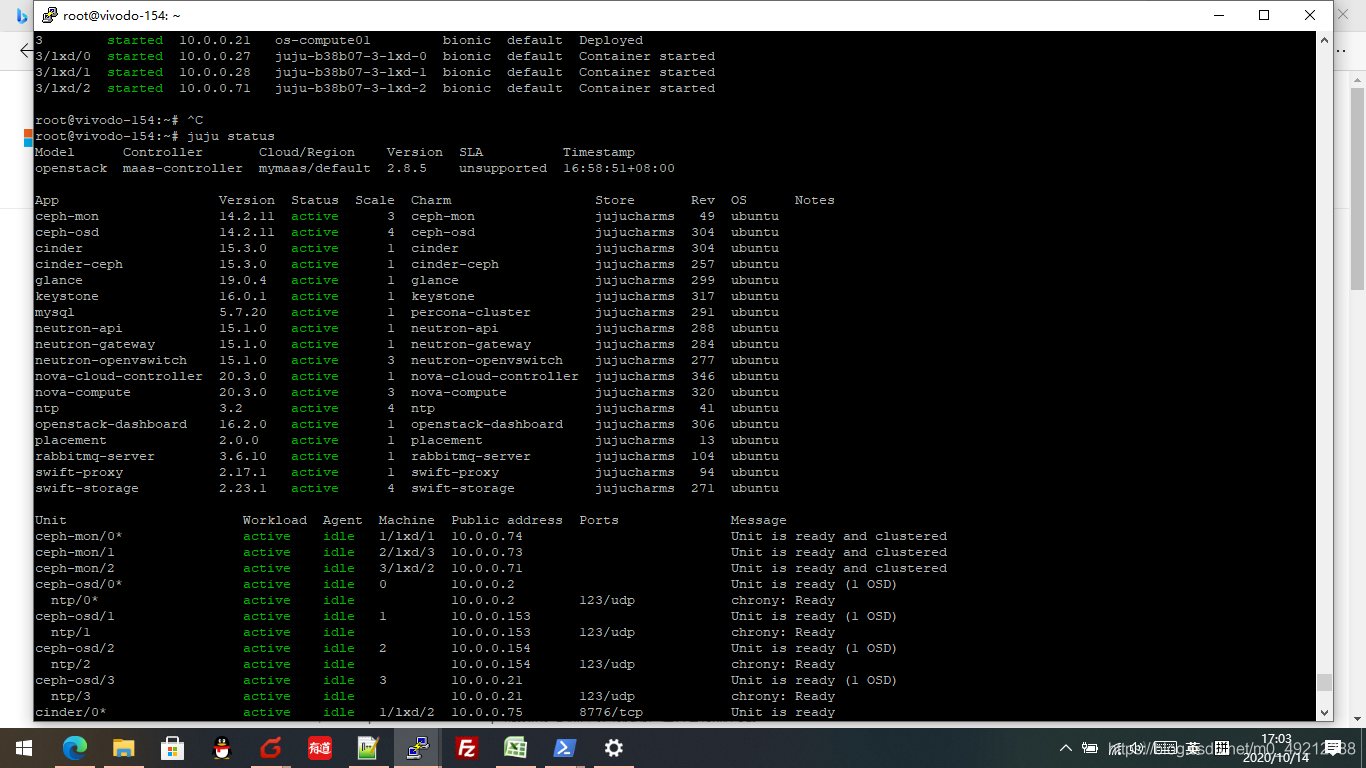Click the 'ntp/3' subordinate unit name

[71, 696]
